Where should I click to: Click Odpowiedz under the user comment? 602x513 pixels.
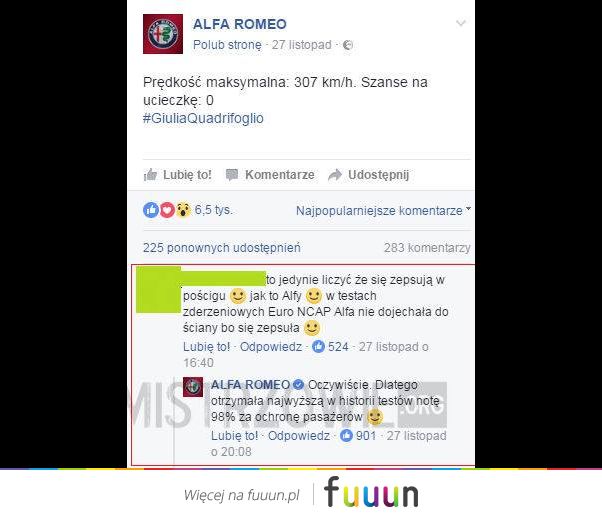[271, 347]
